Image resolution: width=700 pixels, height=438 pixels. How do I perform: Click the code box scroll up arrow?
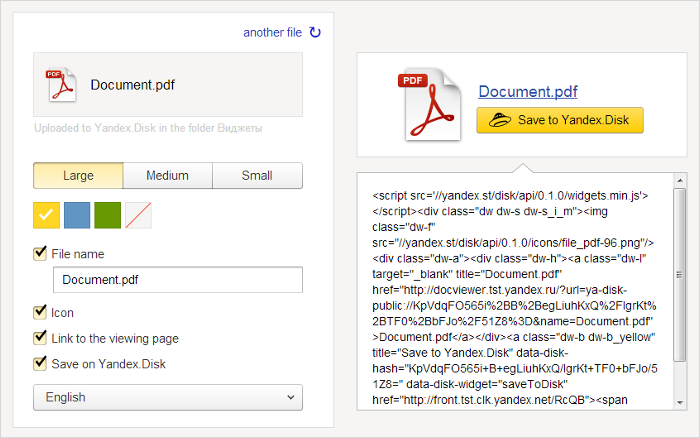click(679, 180)
